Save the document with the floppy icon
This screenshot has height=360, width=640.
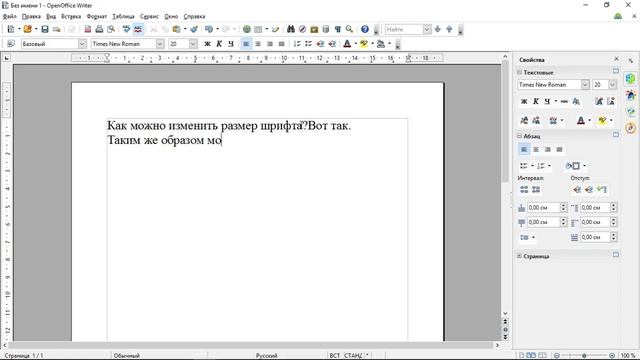45,29
